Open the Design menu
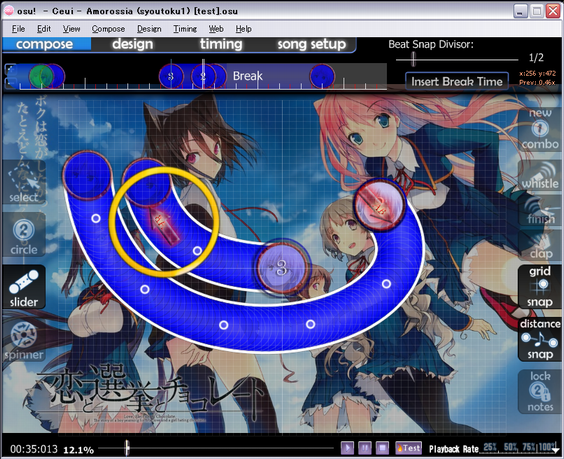This screenshot has height=459, width=564. (149, 29)
